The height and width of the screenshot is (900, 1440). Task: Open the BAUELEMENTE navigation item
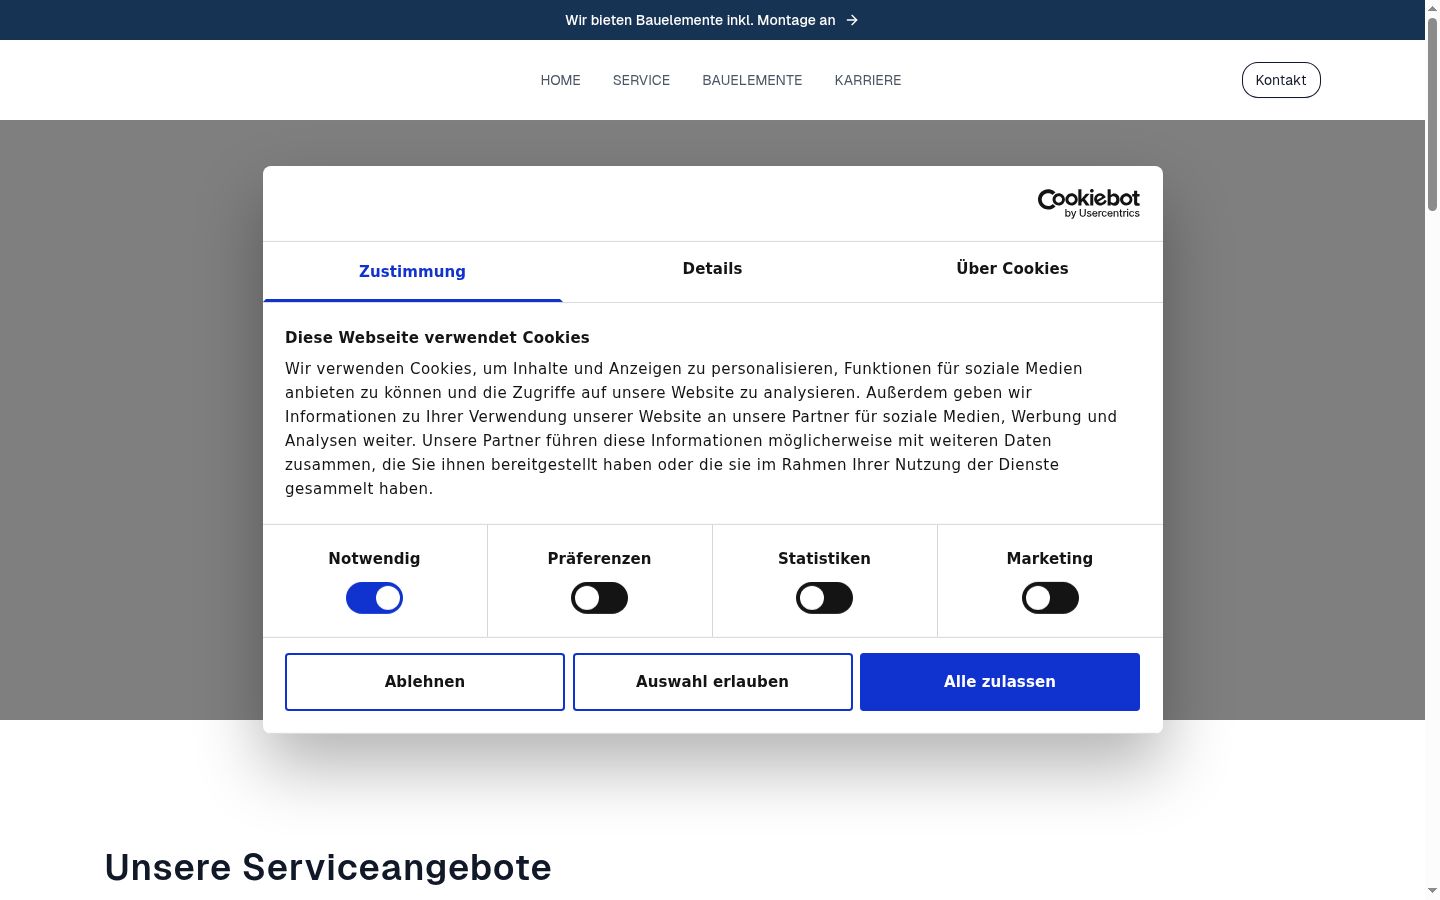tap(752, 80)
